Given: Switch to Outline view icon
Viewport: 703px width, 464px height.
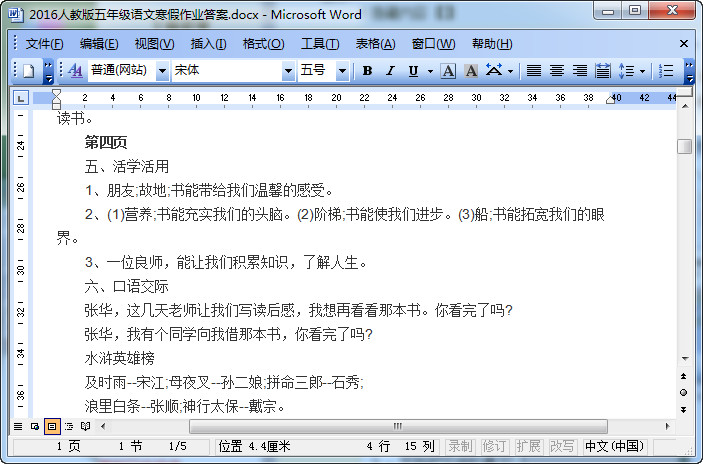Looking at the screenshot, I should coord(69,426).
